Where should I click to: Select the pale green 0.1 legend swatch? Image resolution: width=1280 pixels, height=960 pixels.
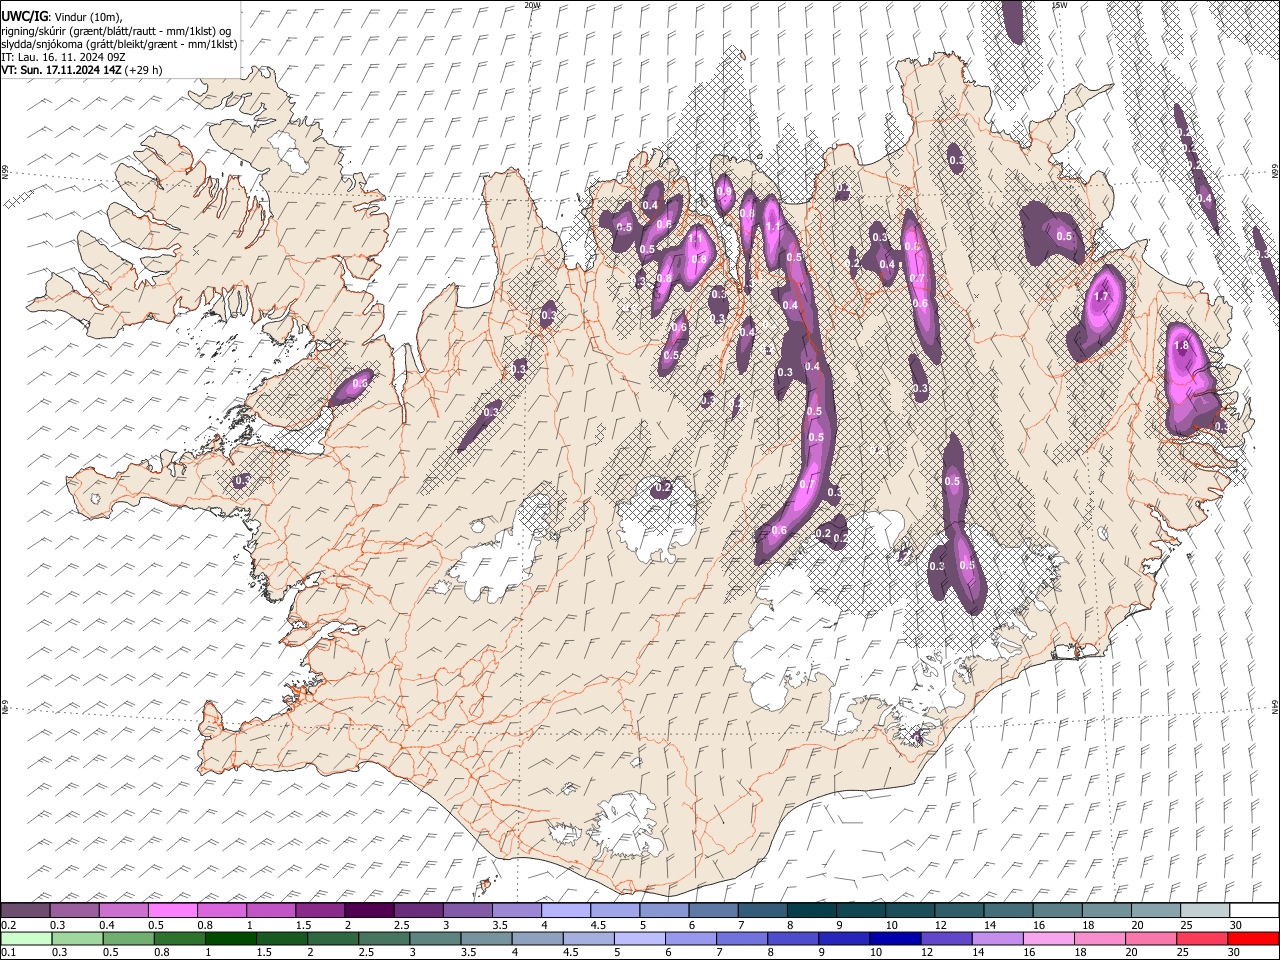tap(27, 938)
